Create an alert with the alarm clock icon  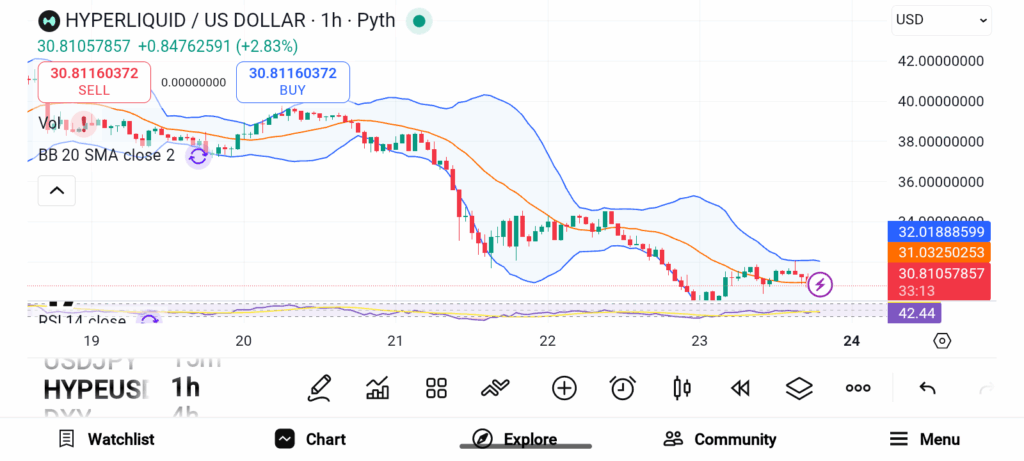click(622, 388)
